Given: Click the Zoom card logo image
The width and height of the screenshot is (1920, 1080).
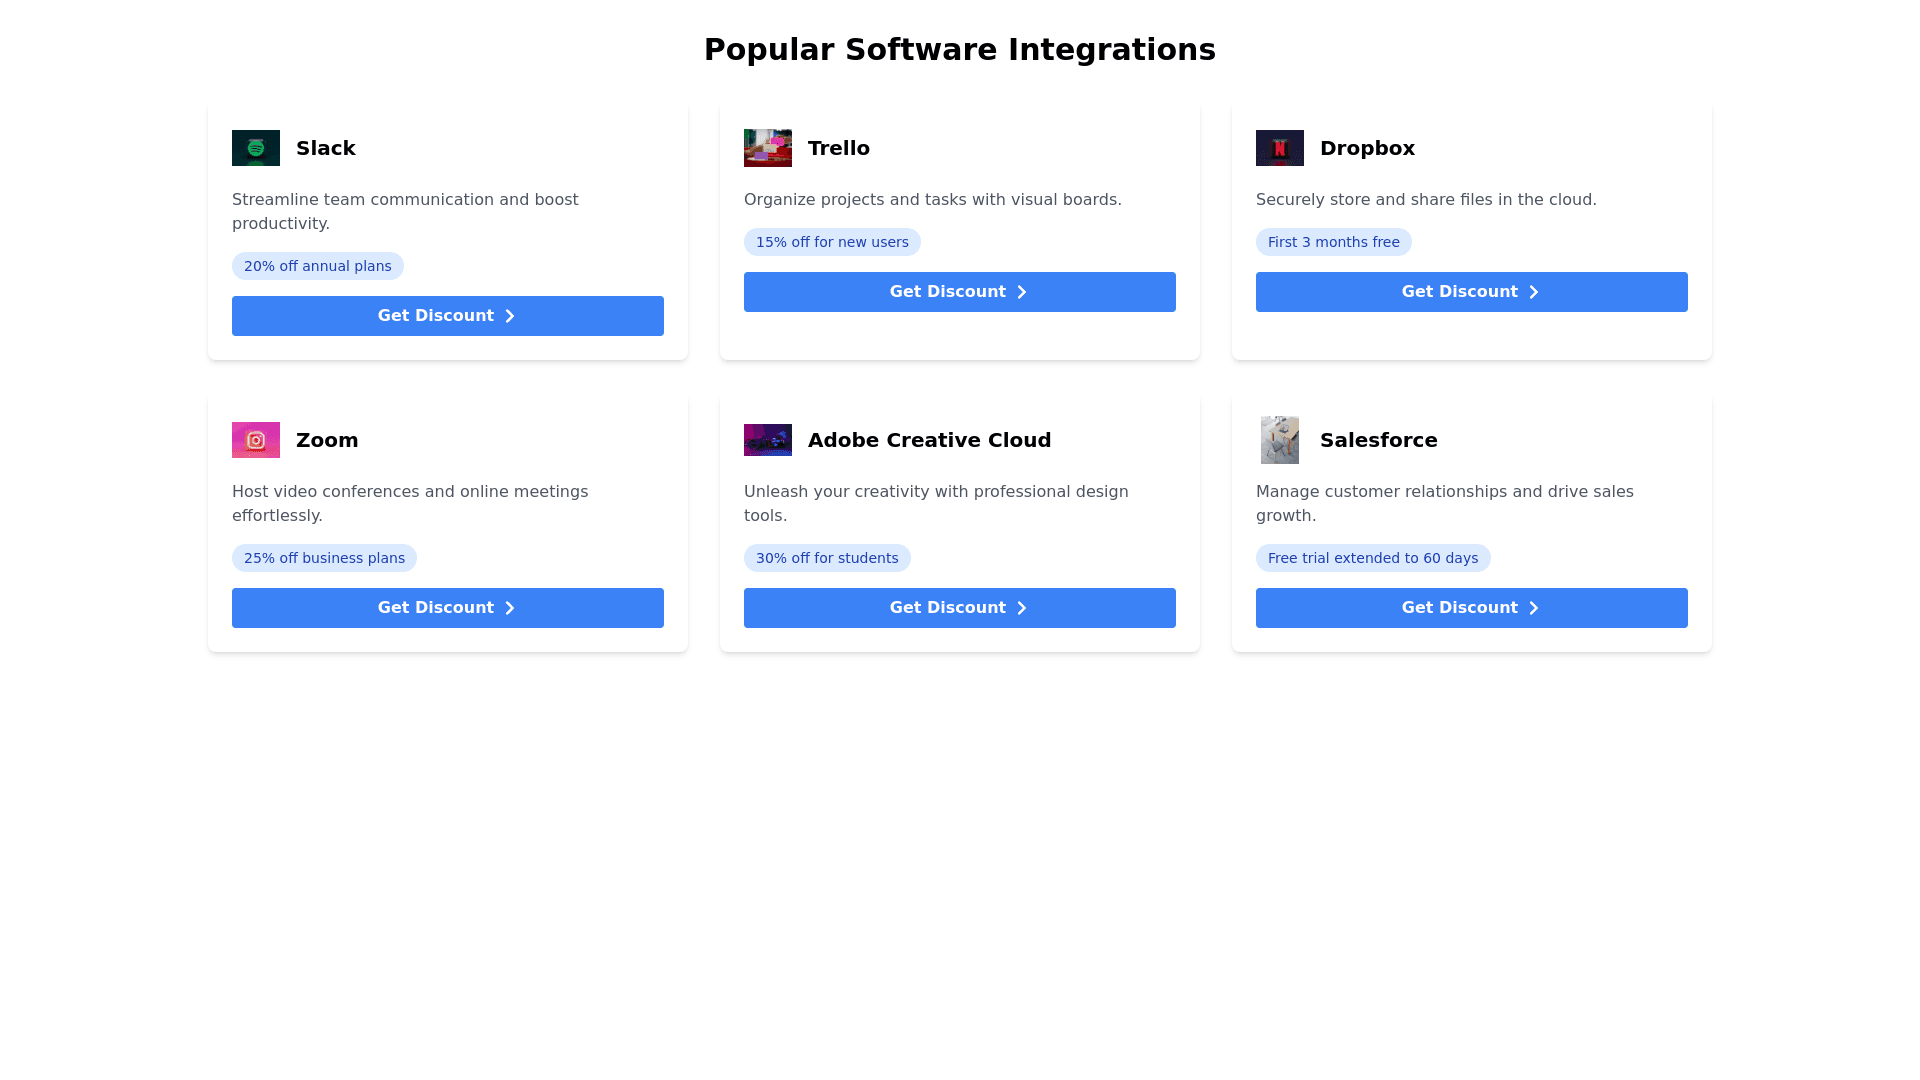Looking at the screenshot, I should pos(256,440).
